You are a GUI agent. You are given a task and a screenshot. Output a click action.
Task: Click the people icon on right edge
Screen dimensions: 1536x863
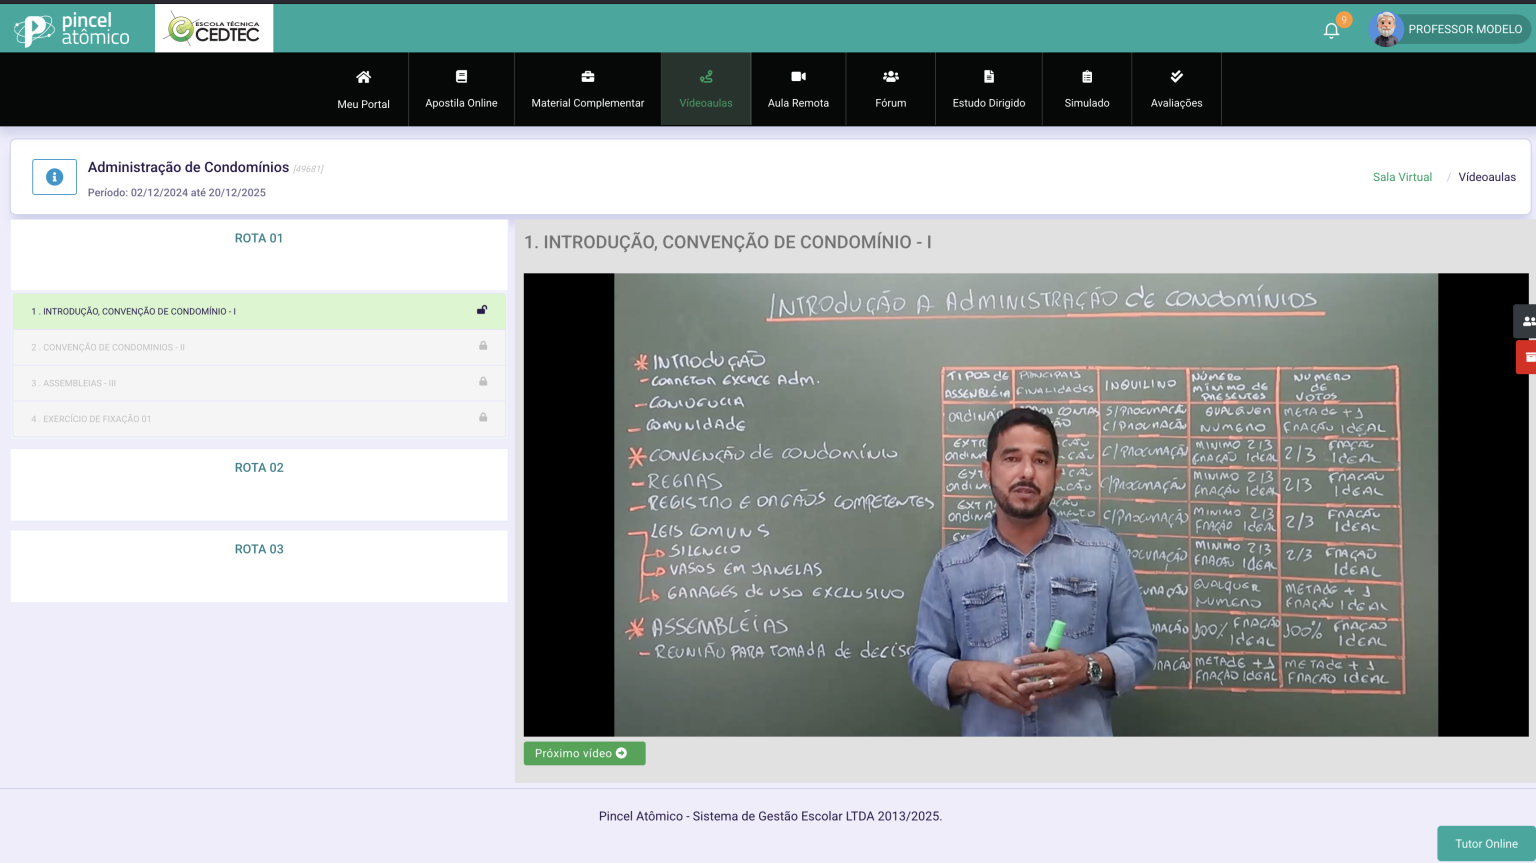pos(1527,321)
